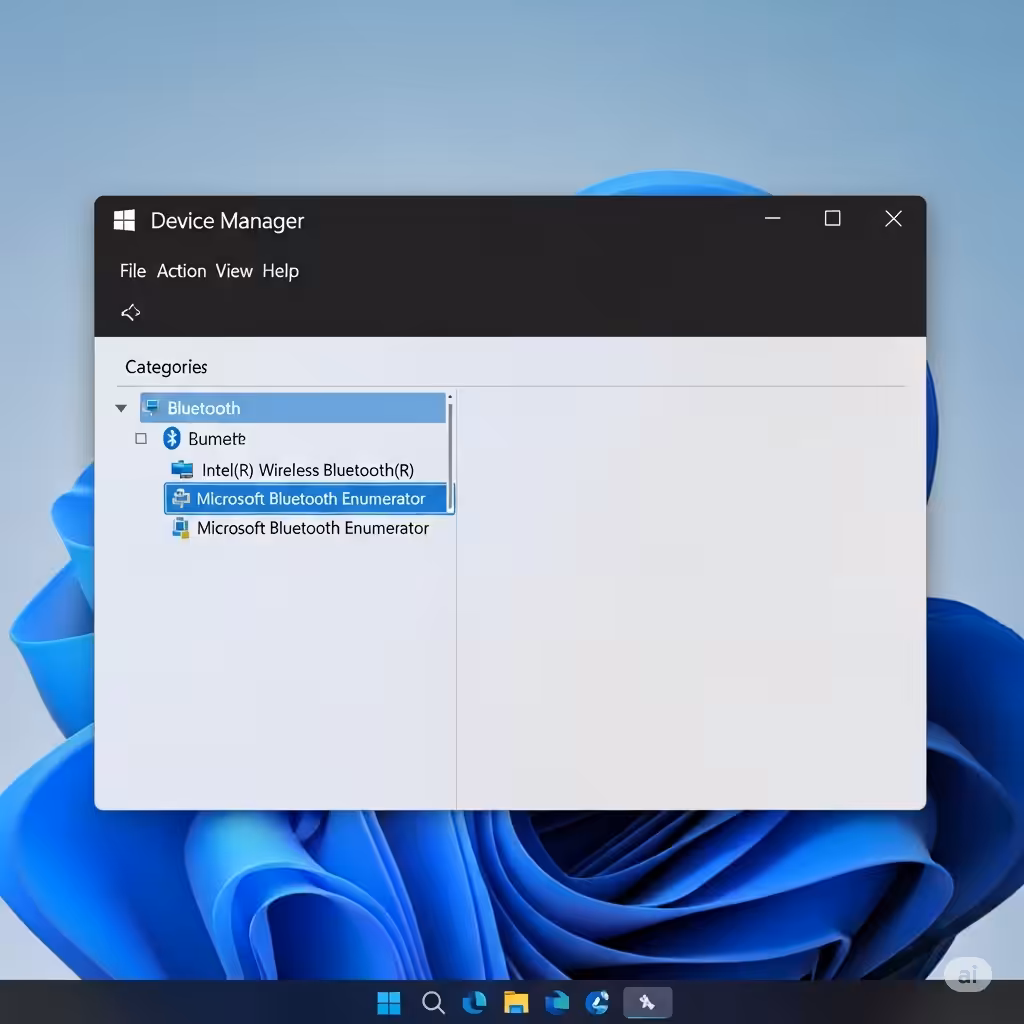The width and height of the screenshot is (1024, 1024).
Task: Open the File menu
Action: [x=133, y=271]
